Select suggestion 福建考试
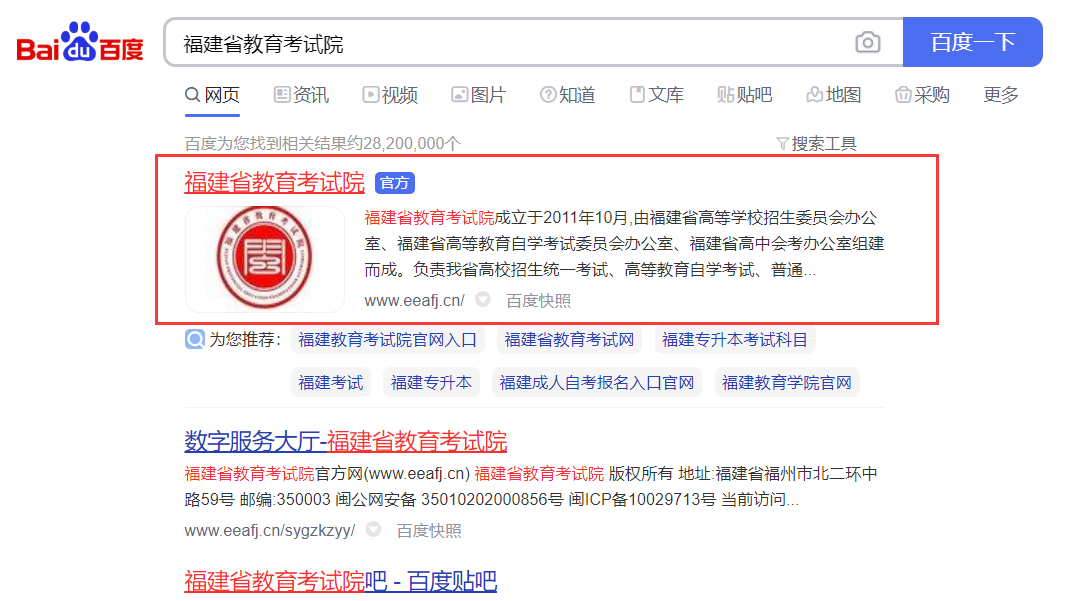 [331, 382]
